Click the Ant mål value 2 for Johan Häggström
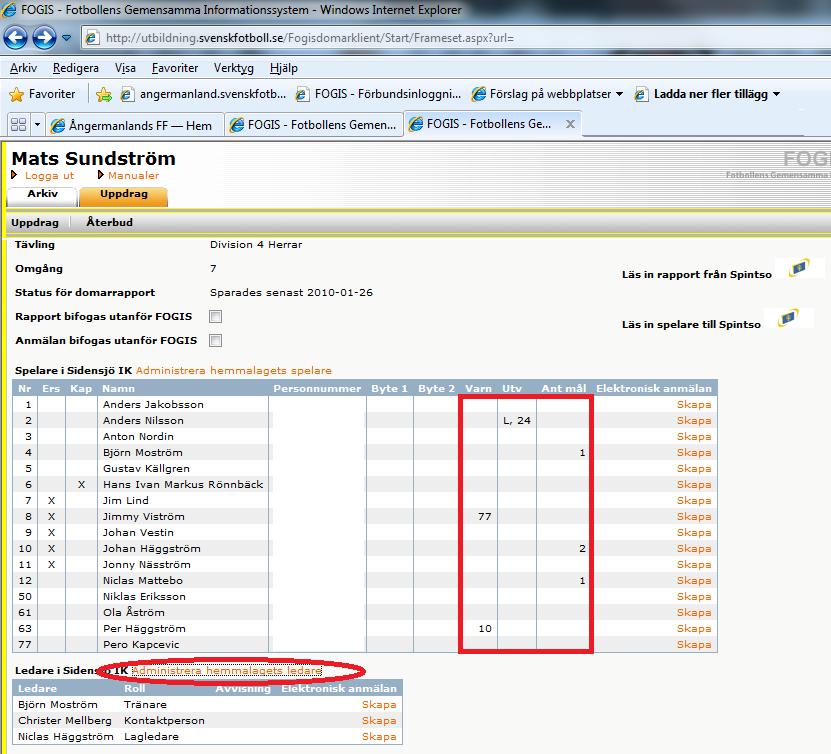Image resolution: width=831 pixels, height=754 pixels. pyautogui.click(x=582, y=548)
